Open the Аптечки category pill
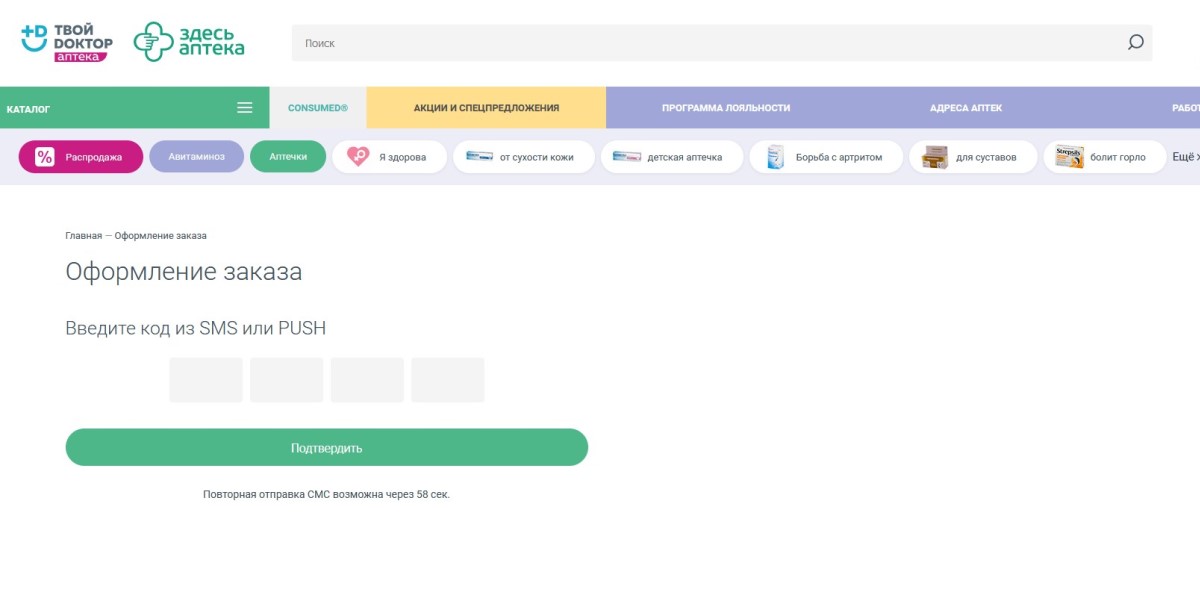Screen dimensions: 1200x598 coord(288,157)
